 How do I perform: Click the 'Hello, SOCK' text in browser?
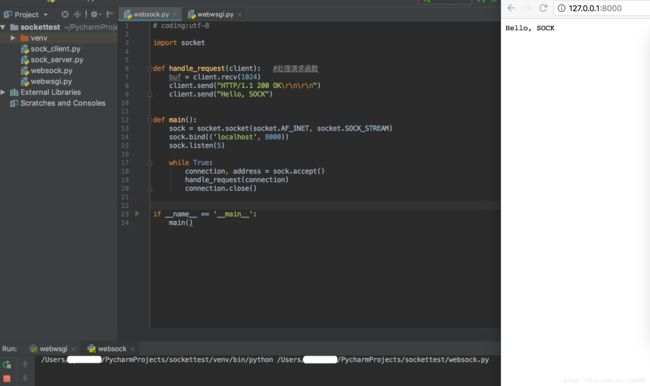[529, 28]
